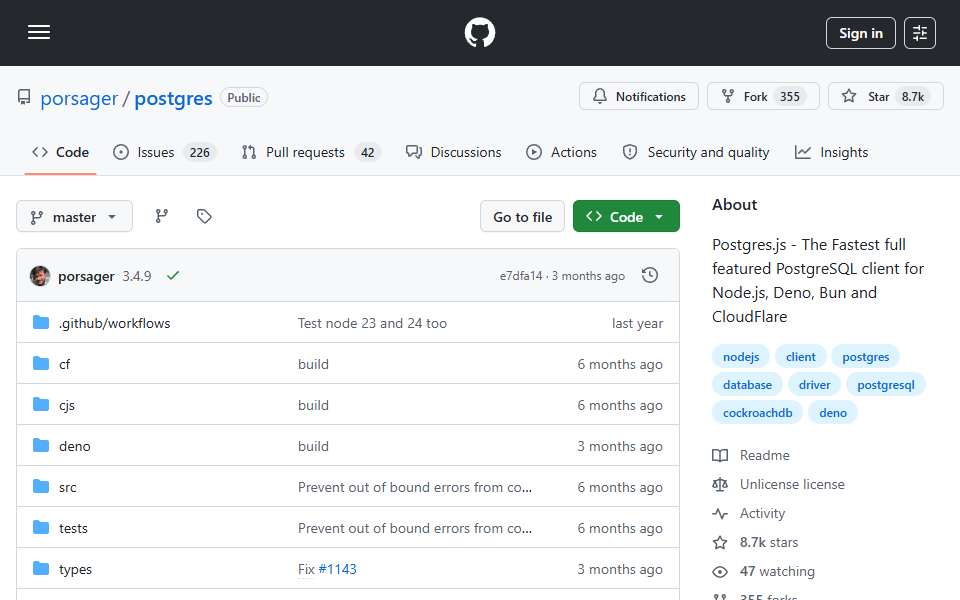Click the Go to file button

coord(522,217)
